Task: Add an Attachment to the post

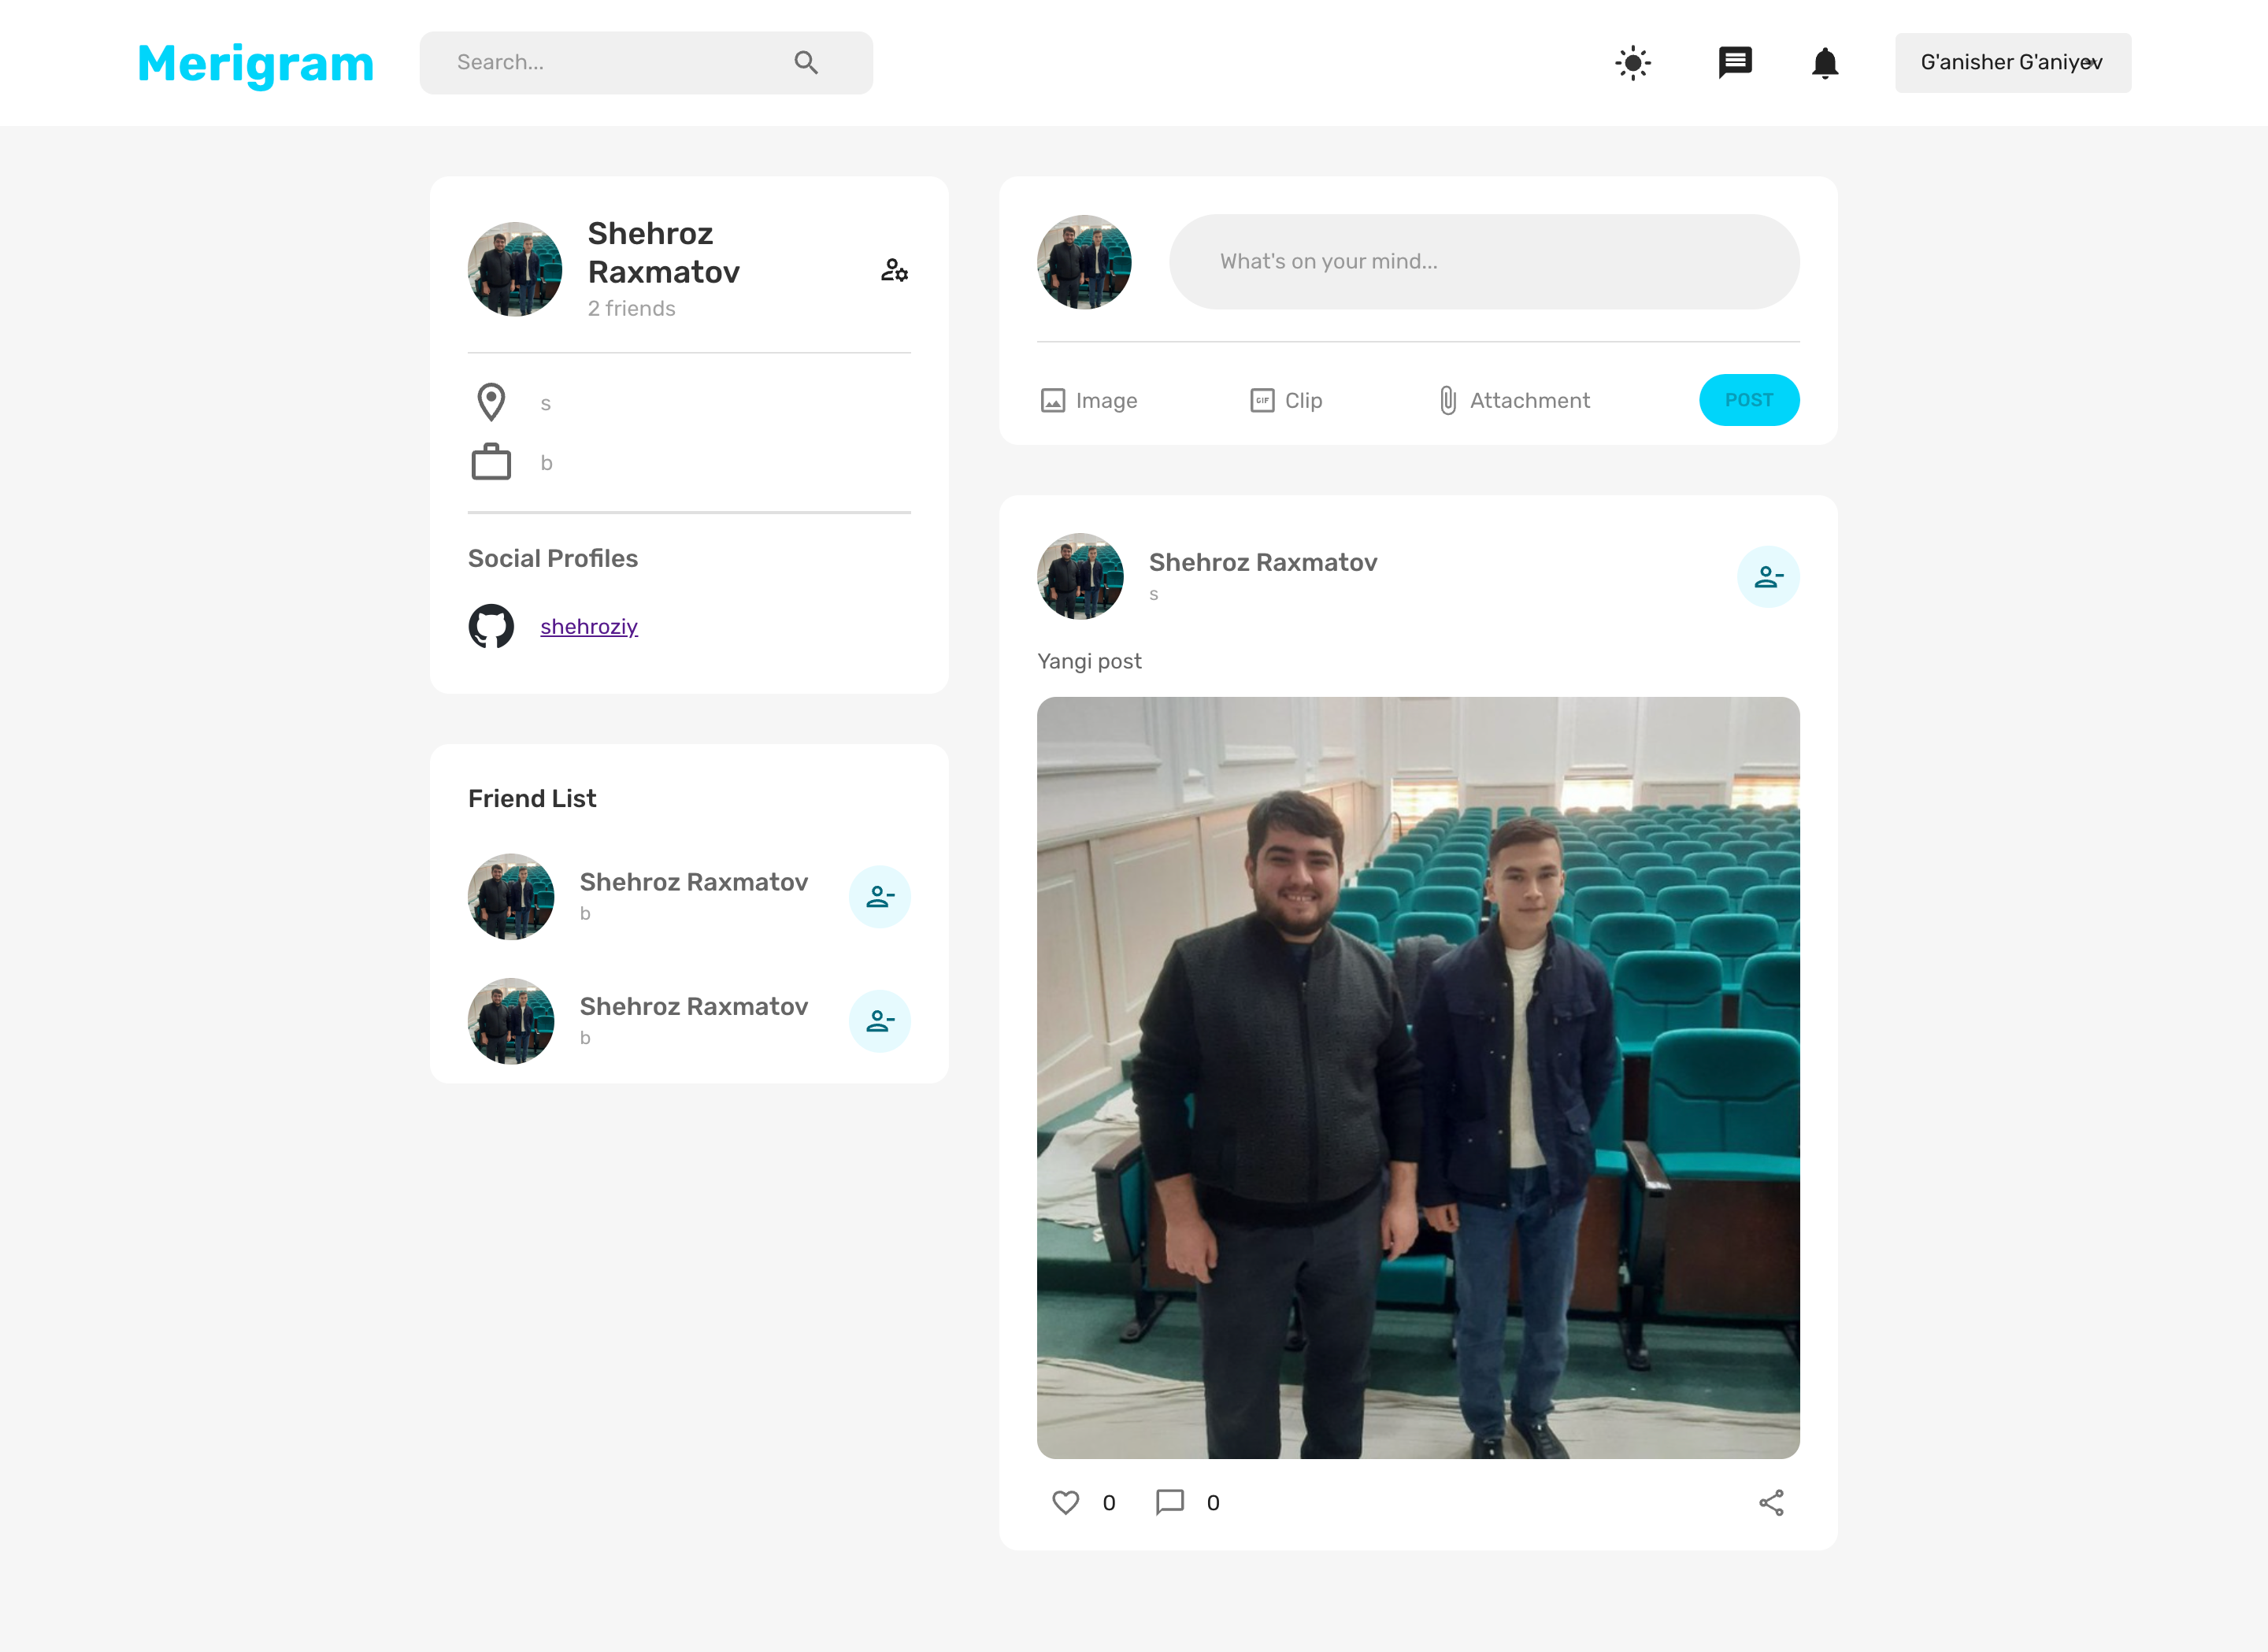Action: (1514, 401)
